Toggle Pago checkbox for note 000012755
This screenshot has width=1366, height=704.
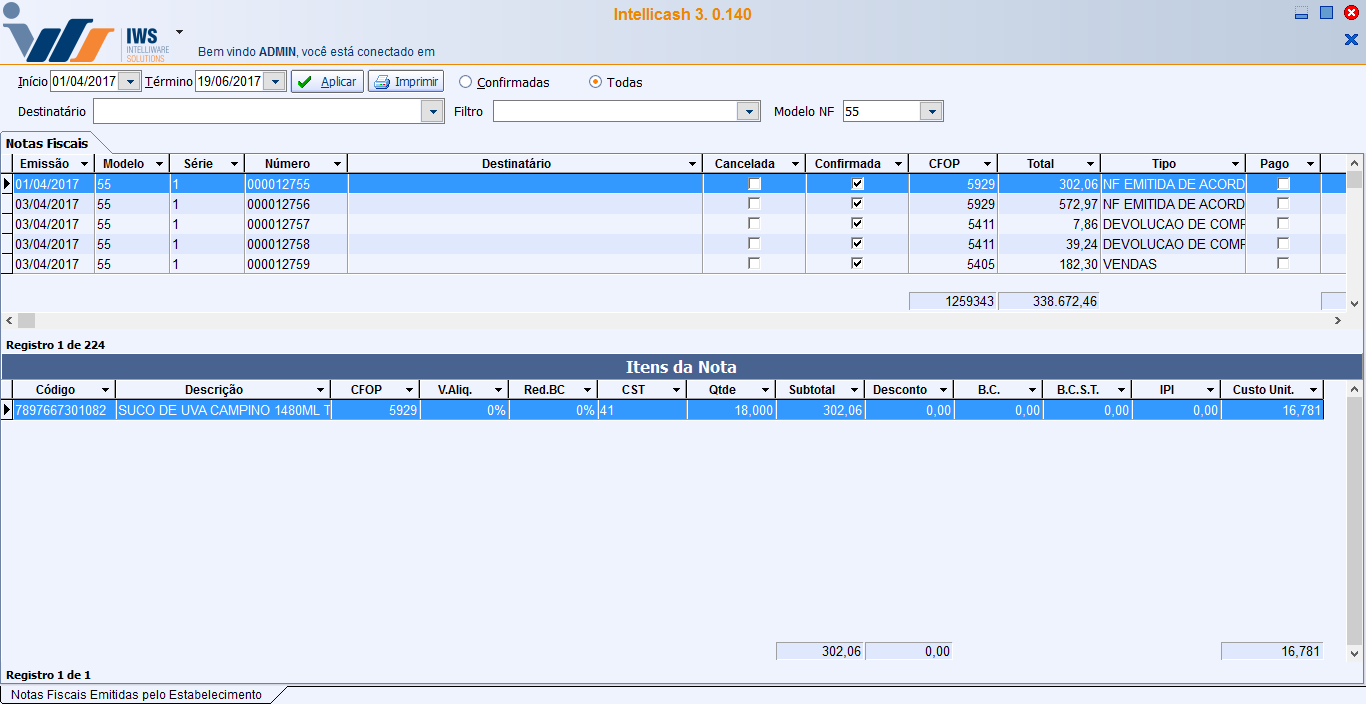coord(1284,184)
